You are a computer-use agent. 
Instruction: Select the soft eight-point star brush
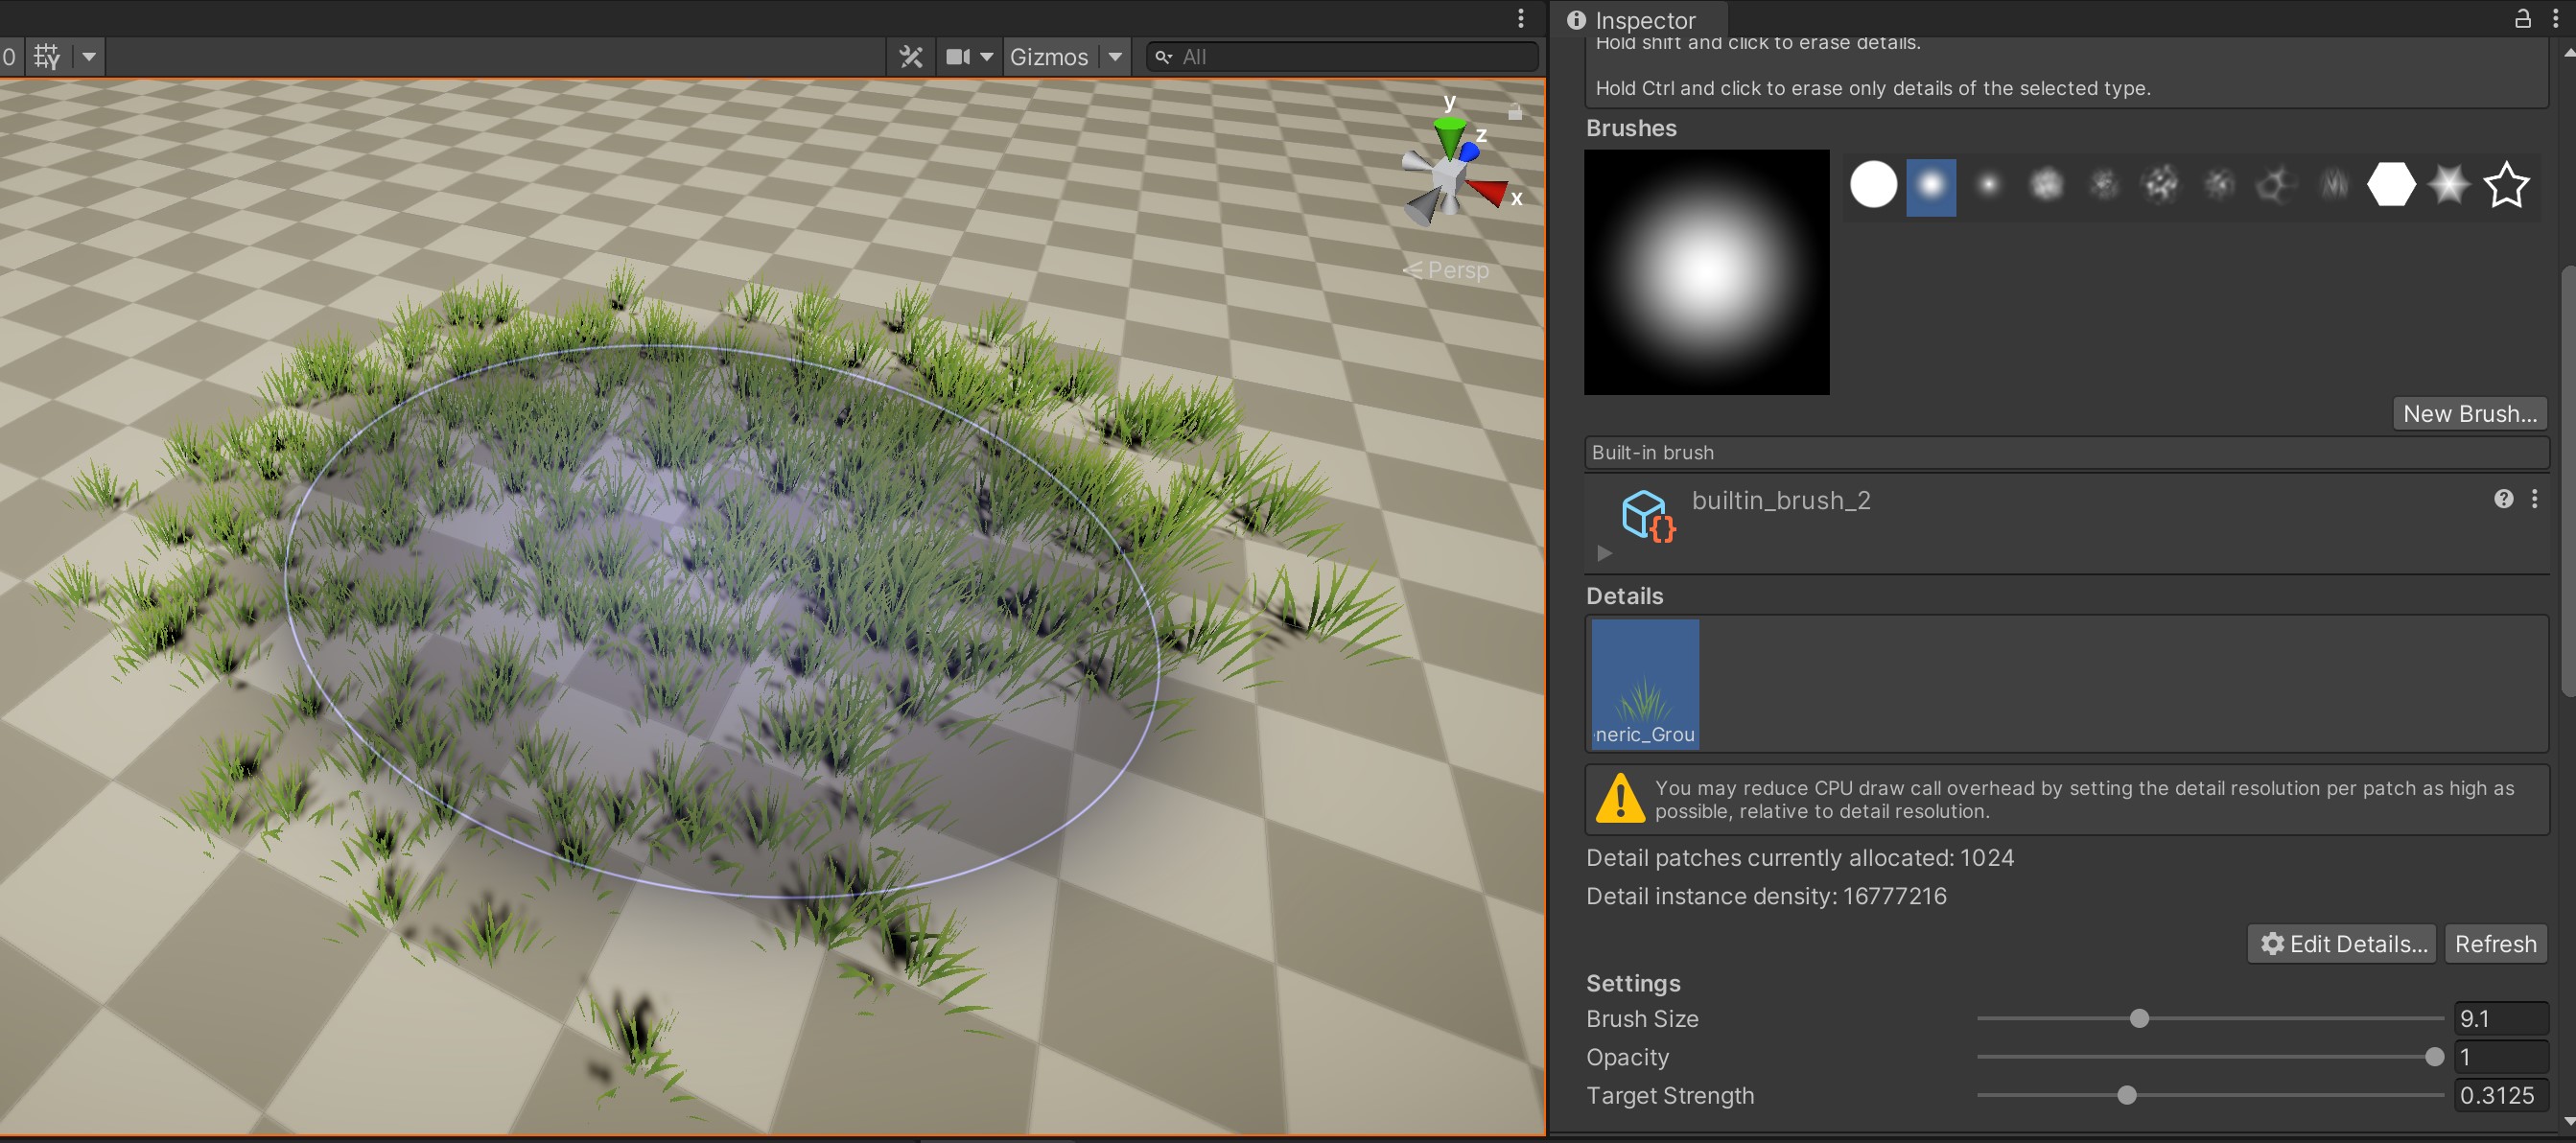2448,185
